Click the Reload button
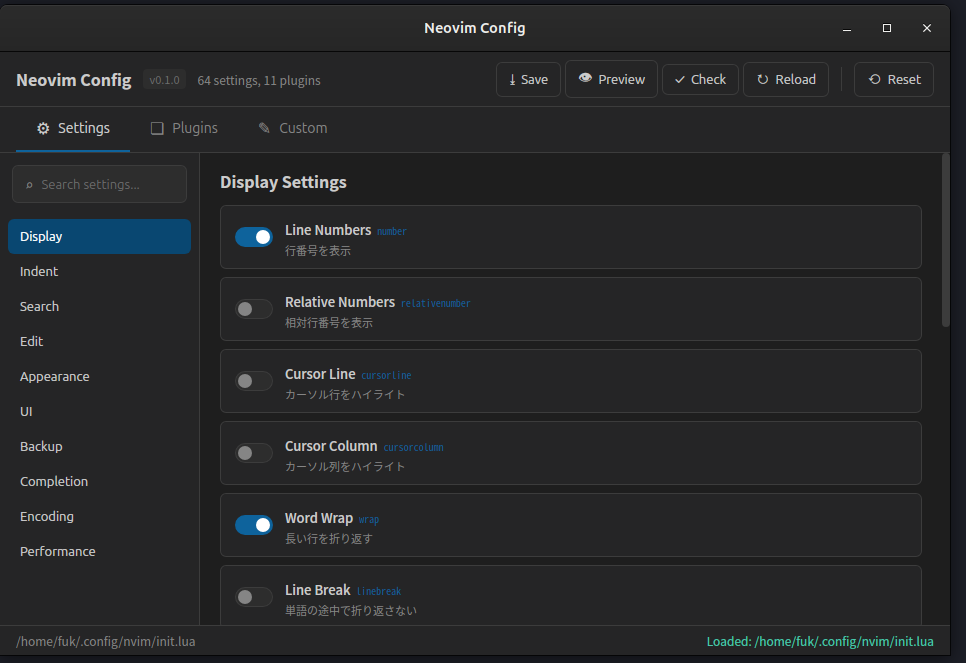This screenshot has width=966, height=663. coord(785,79)
